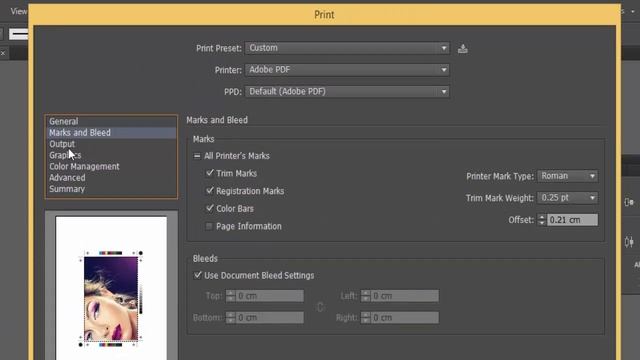Click the Right bleed stepper arrows
Screen dimensions: 640x360
[366, 318]
